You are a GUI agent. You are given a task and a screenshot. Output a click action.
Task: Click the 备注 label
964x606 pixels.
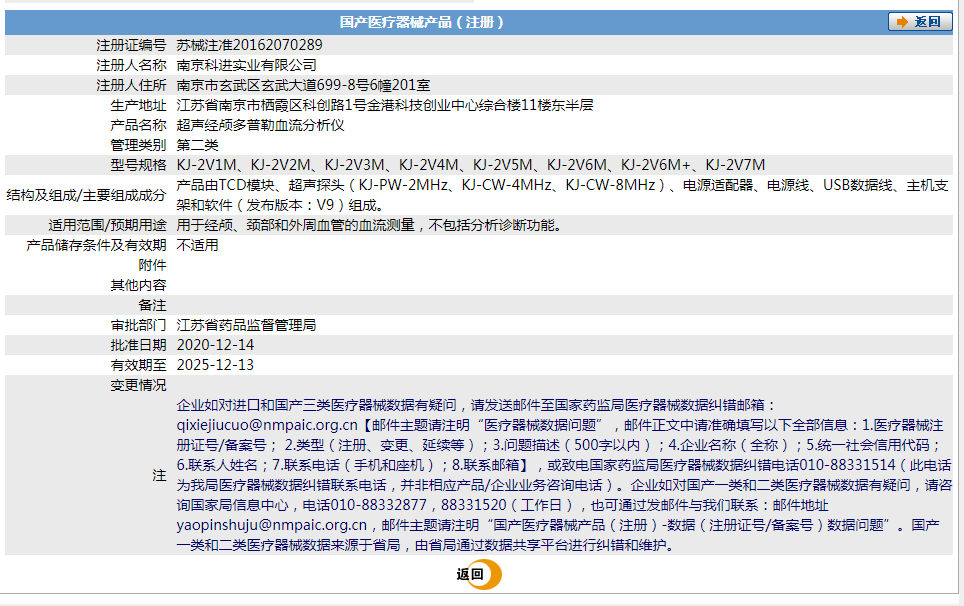[152, 305]
